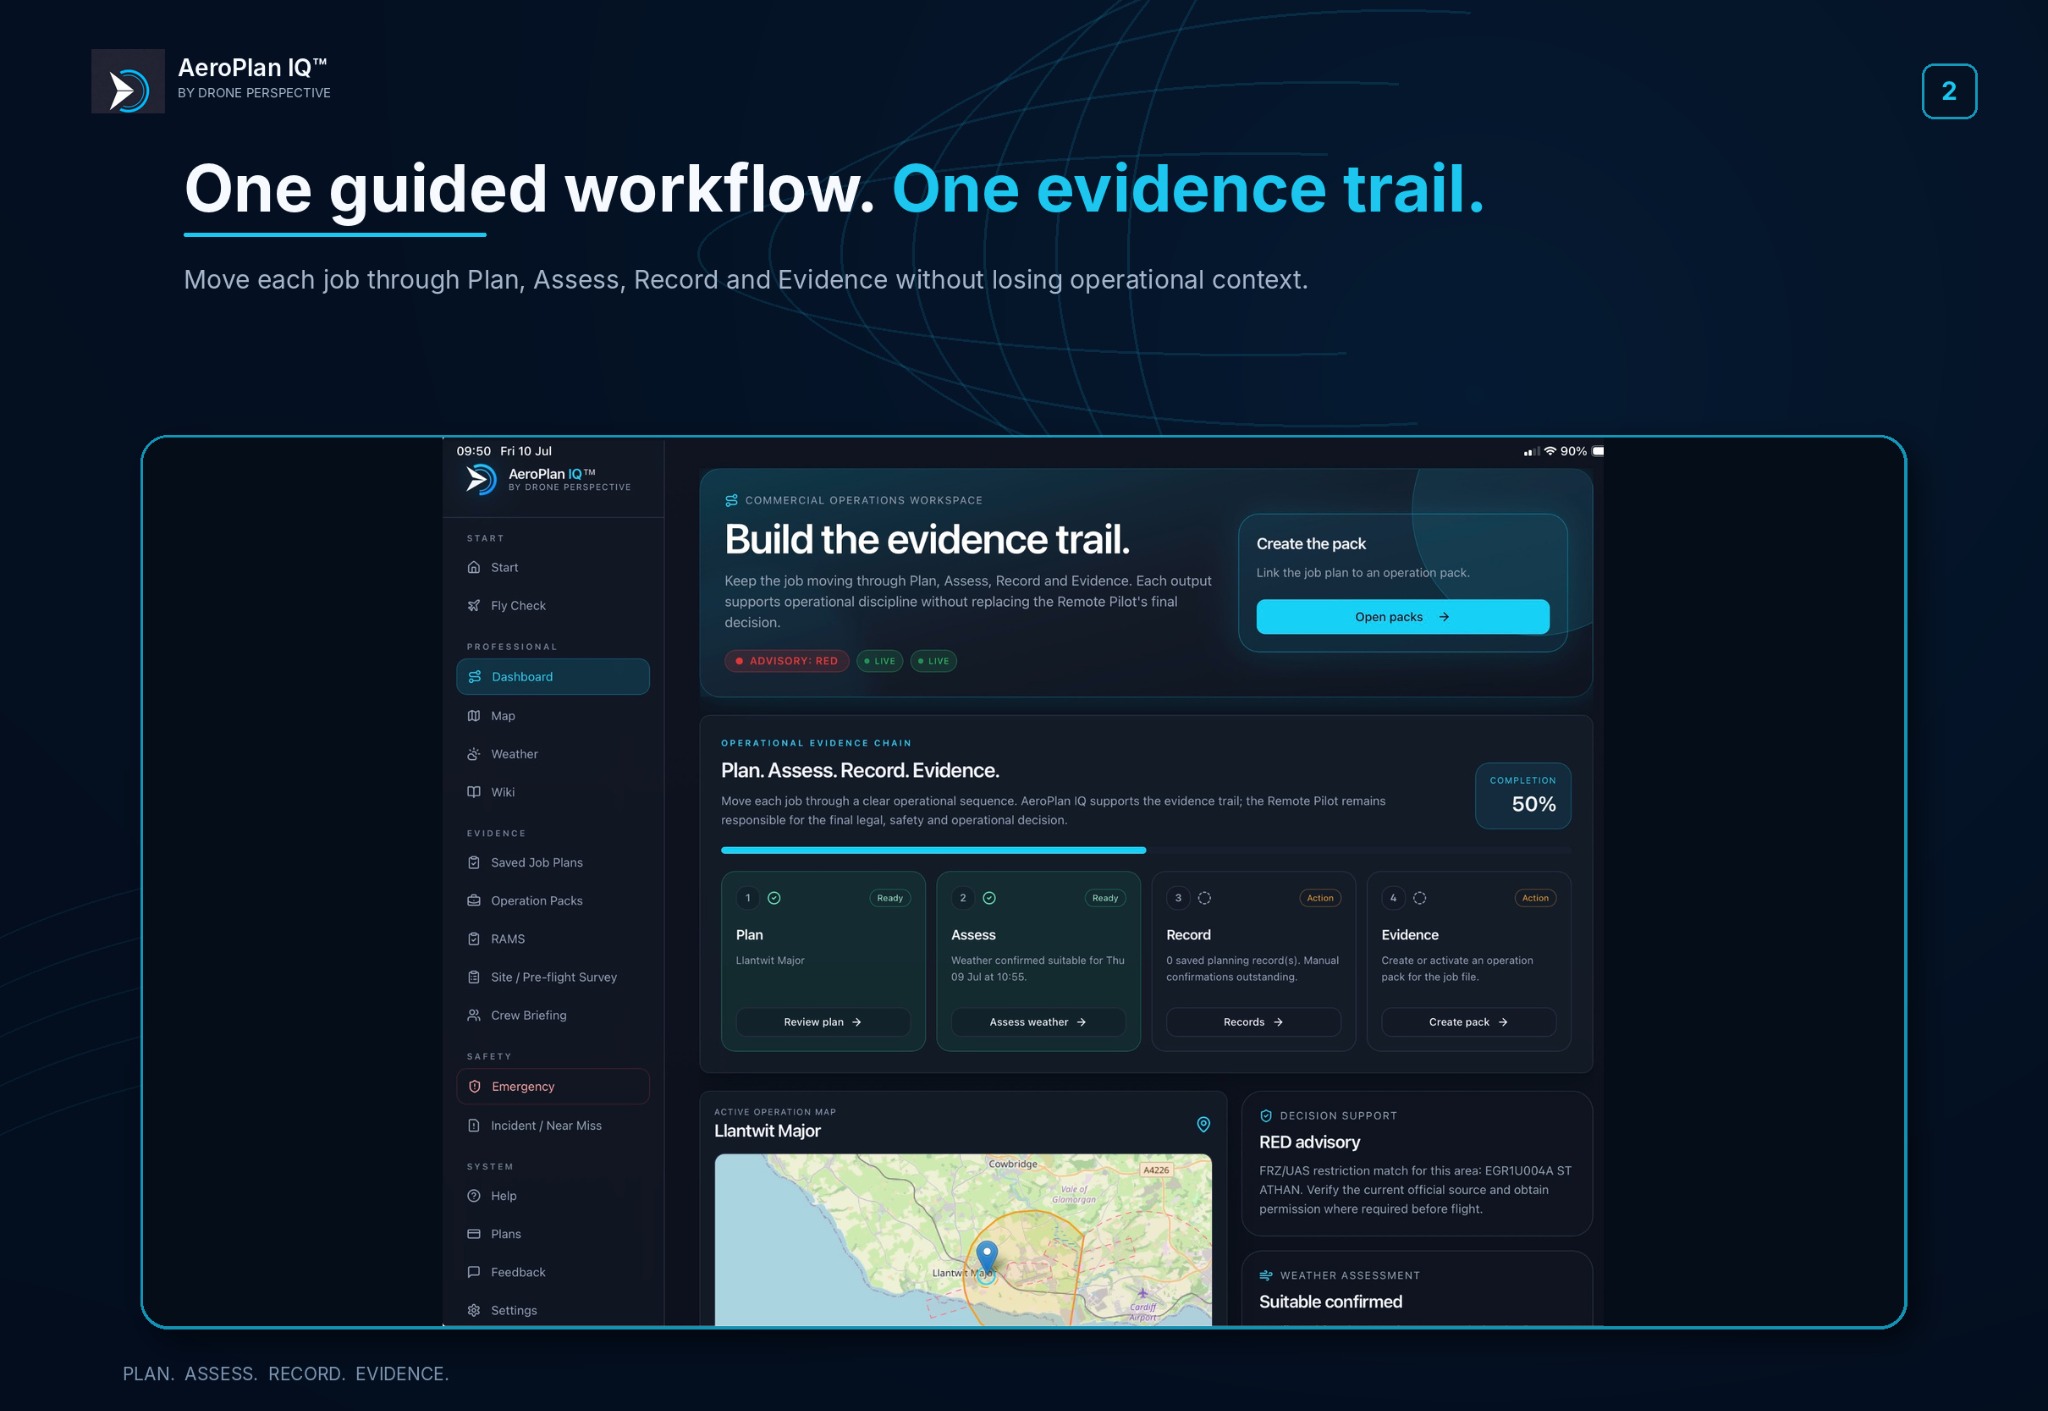Click the 'Create the pack' heading
The width and height of the screenshot is (2048, 1411).
[1310, 543]
